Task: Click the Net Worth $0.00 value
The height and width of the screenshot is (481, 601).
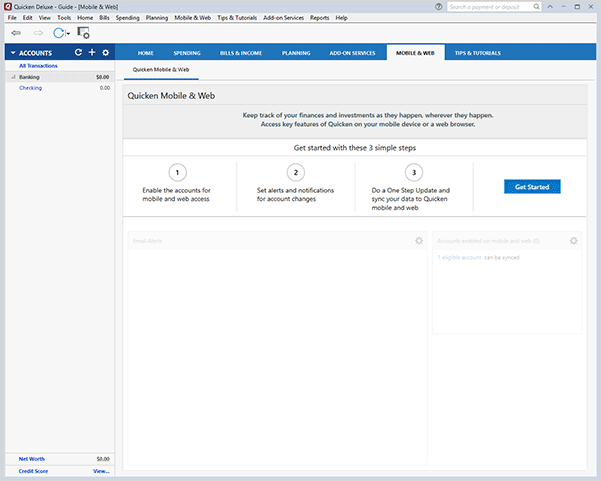Action: click(103, 459)
